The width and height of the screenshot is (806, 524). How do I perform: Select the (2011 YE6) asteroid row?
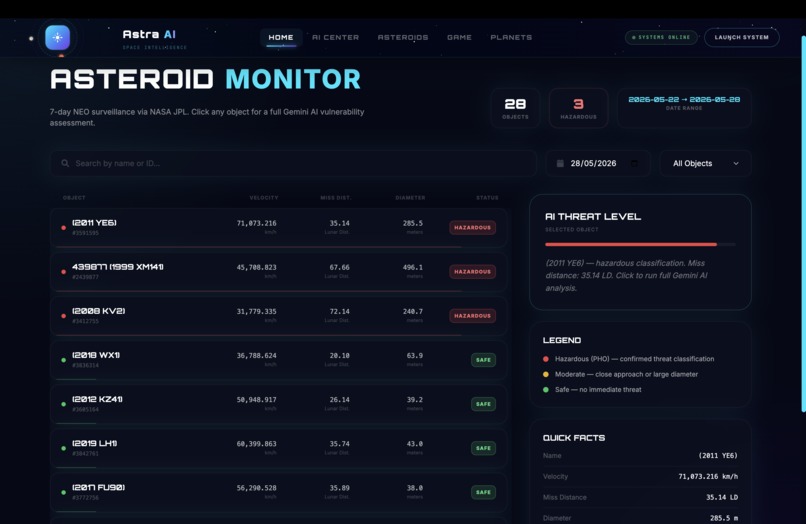coord(279,227)
